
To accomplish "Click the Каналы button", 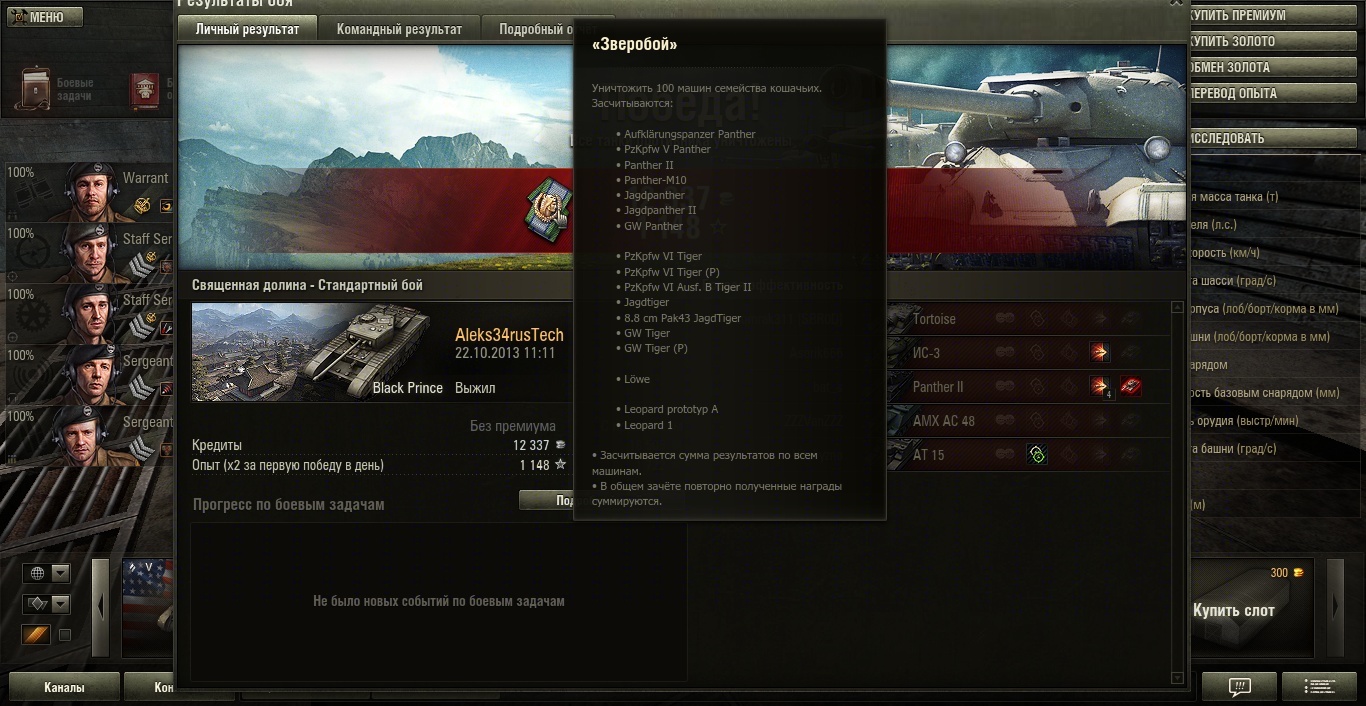I will 64,687.
